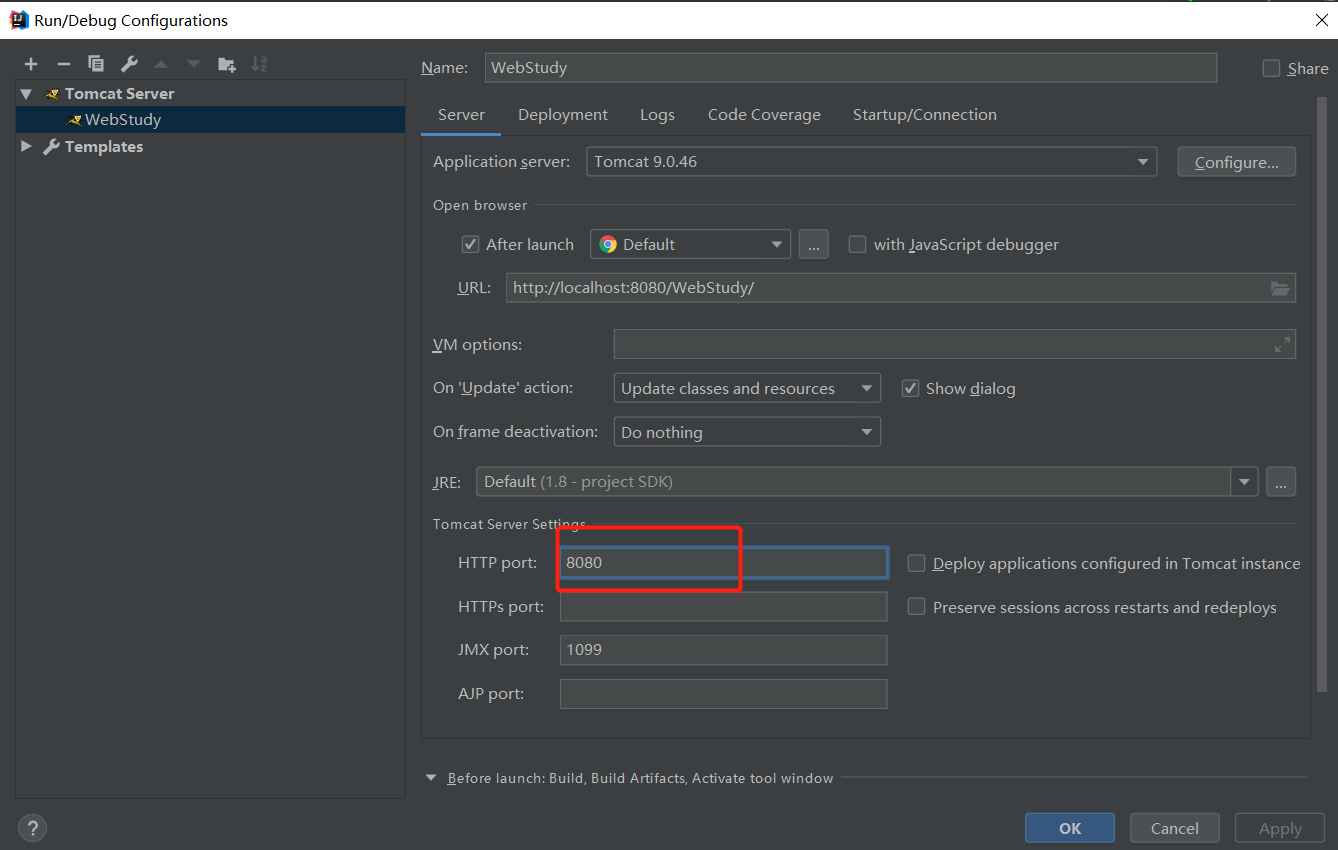Enable Deploy applications configured in Tomcat instance
1338x850 pixels.
916,563
